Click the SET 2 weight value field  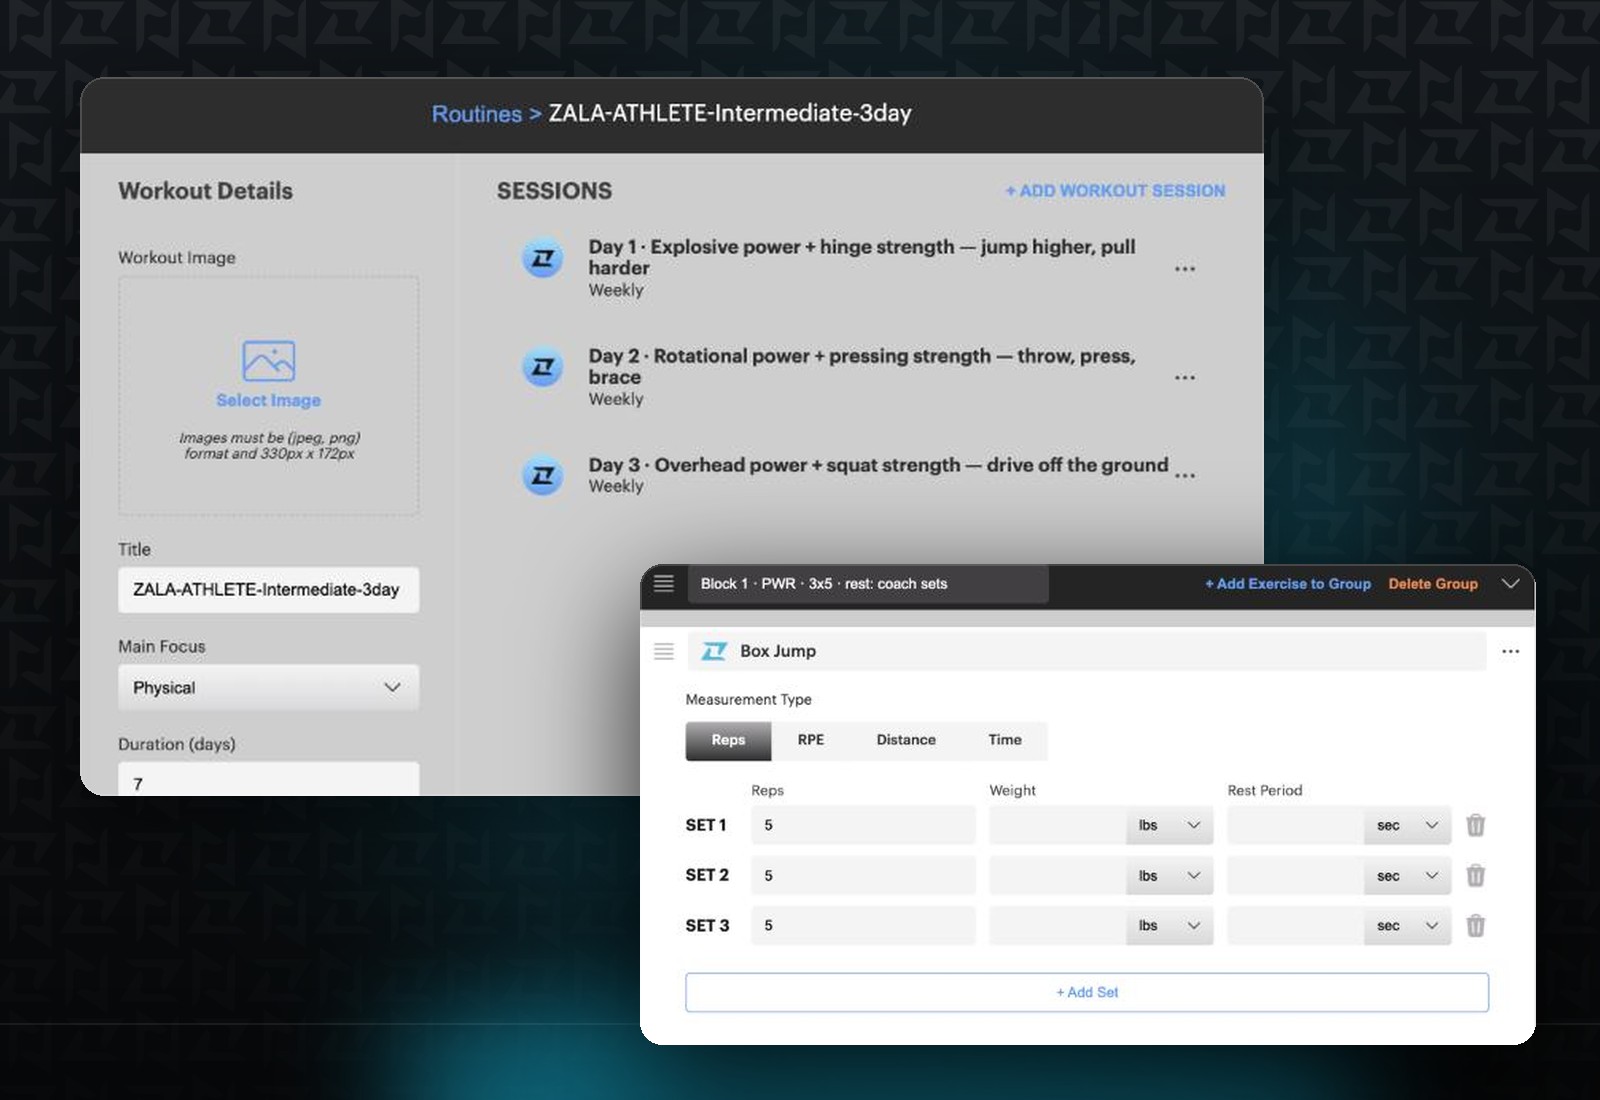(x=1058, y=876)
